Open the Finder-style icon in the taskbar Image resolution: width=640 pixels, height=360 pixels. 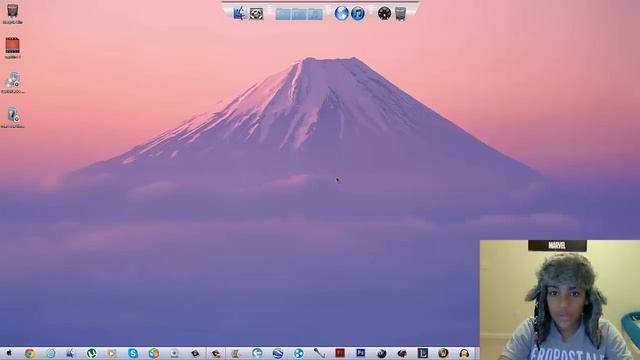click(x=71, y=353)
